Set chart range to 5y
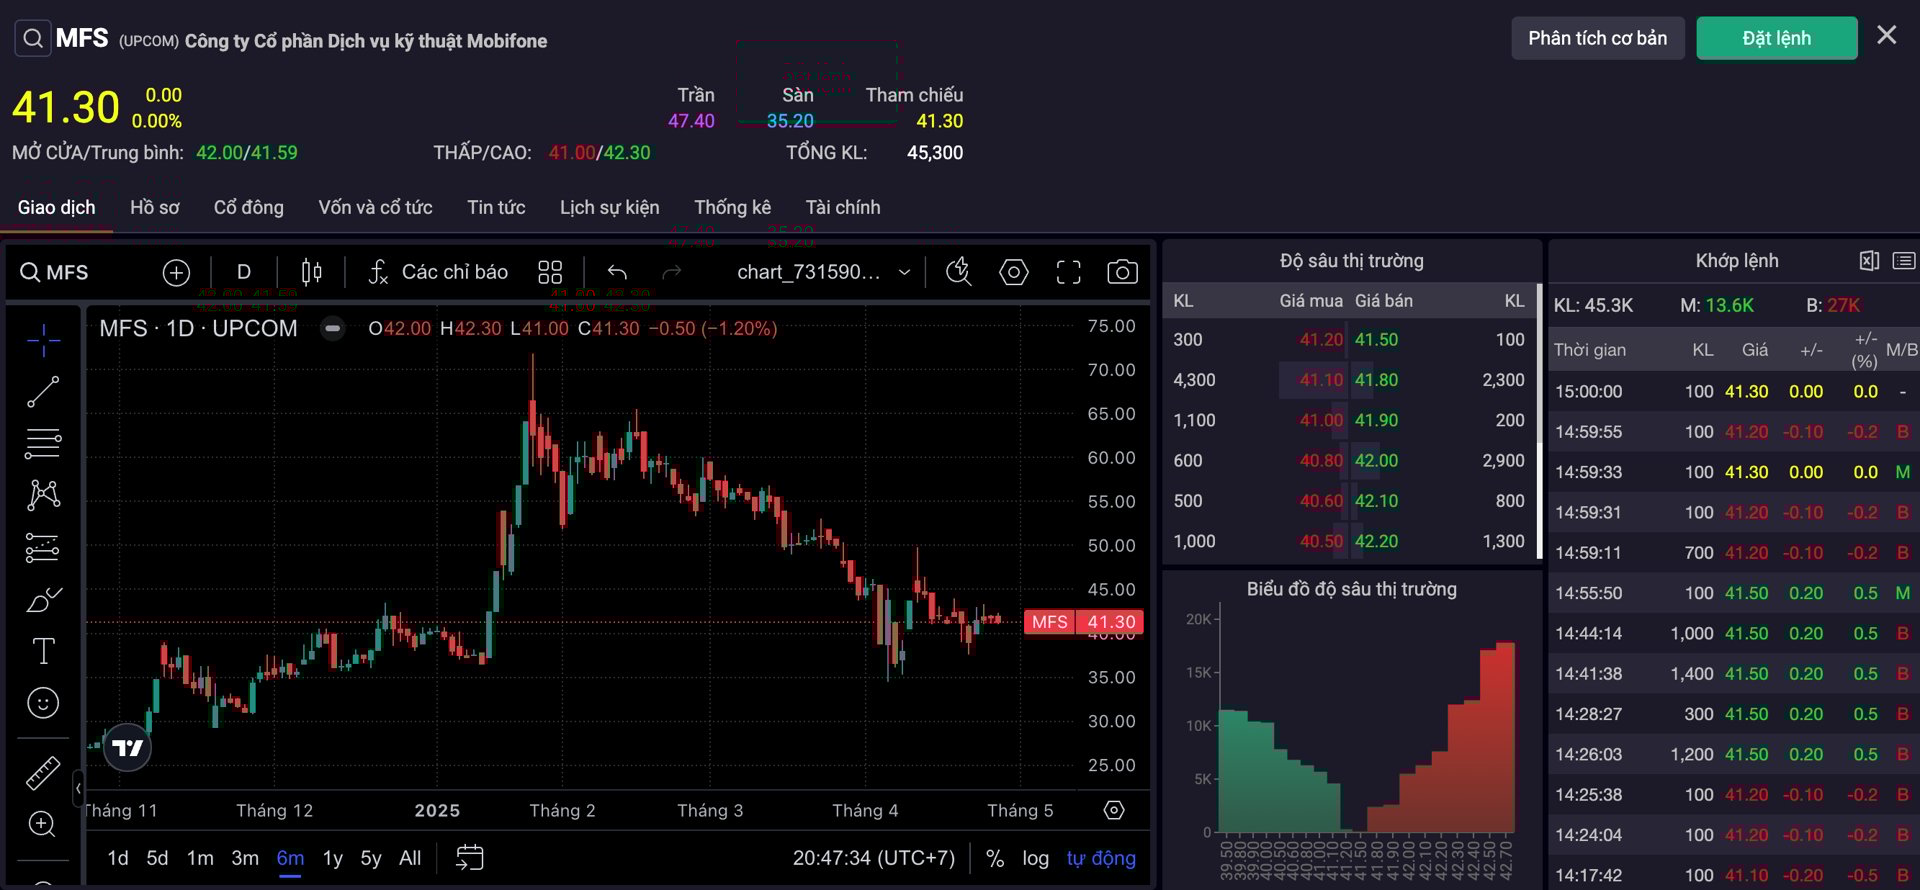Viewport: 1920px width, 890px height. click(371, 858)
